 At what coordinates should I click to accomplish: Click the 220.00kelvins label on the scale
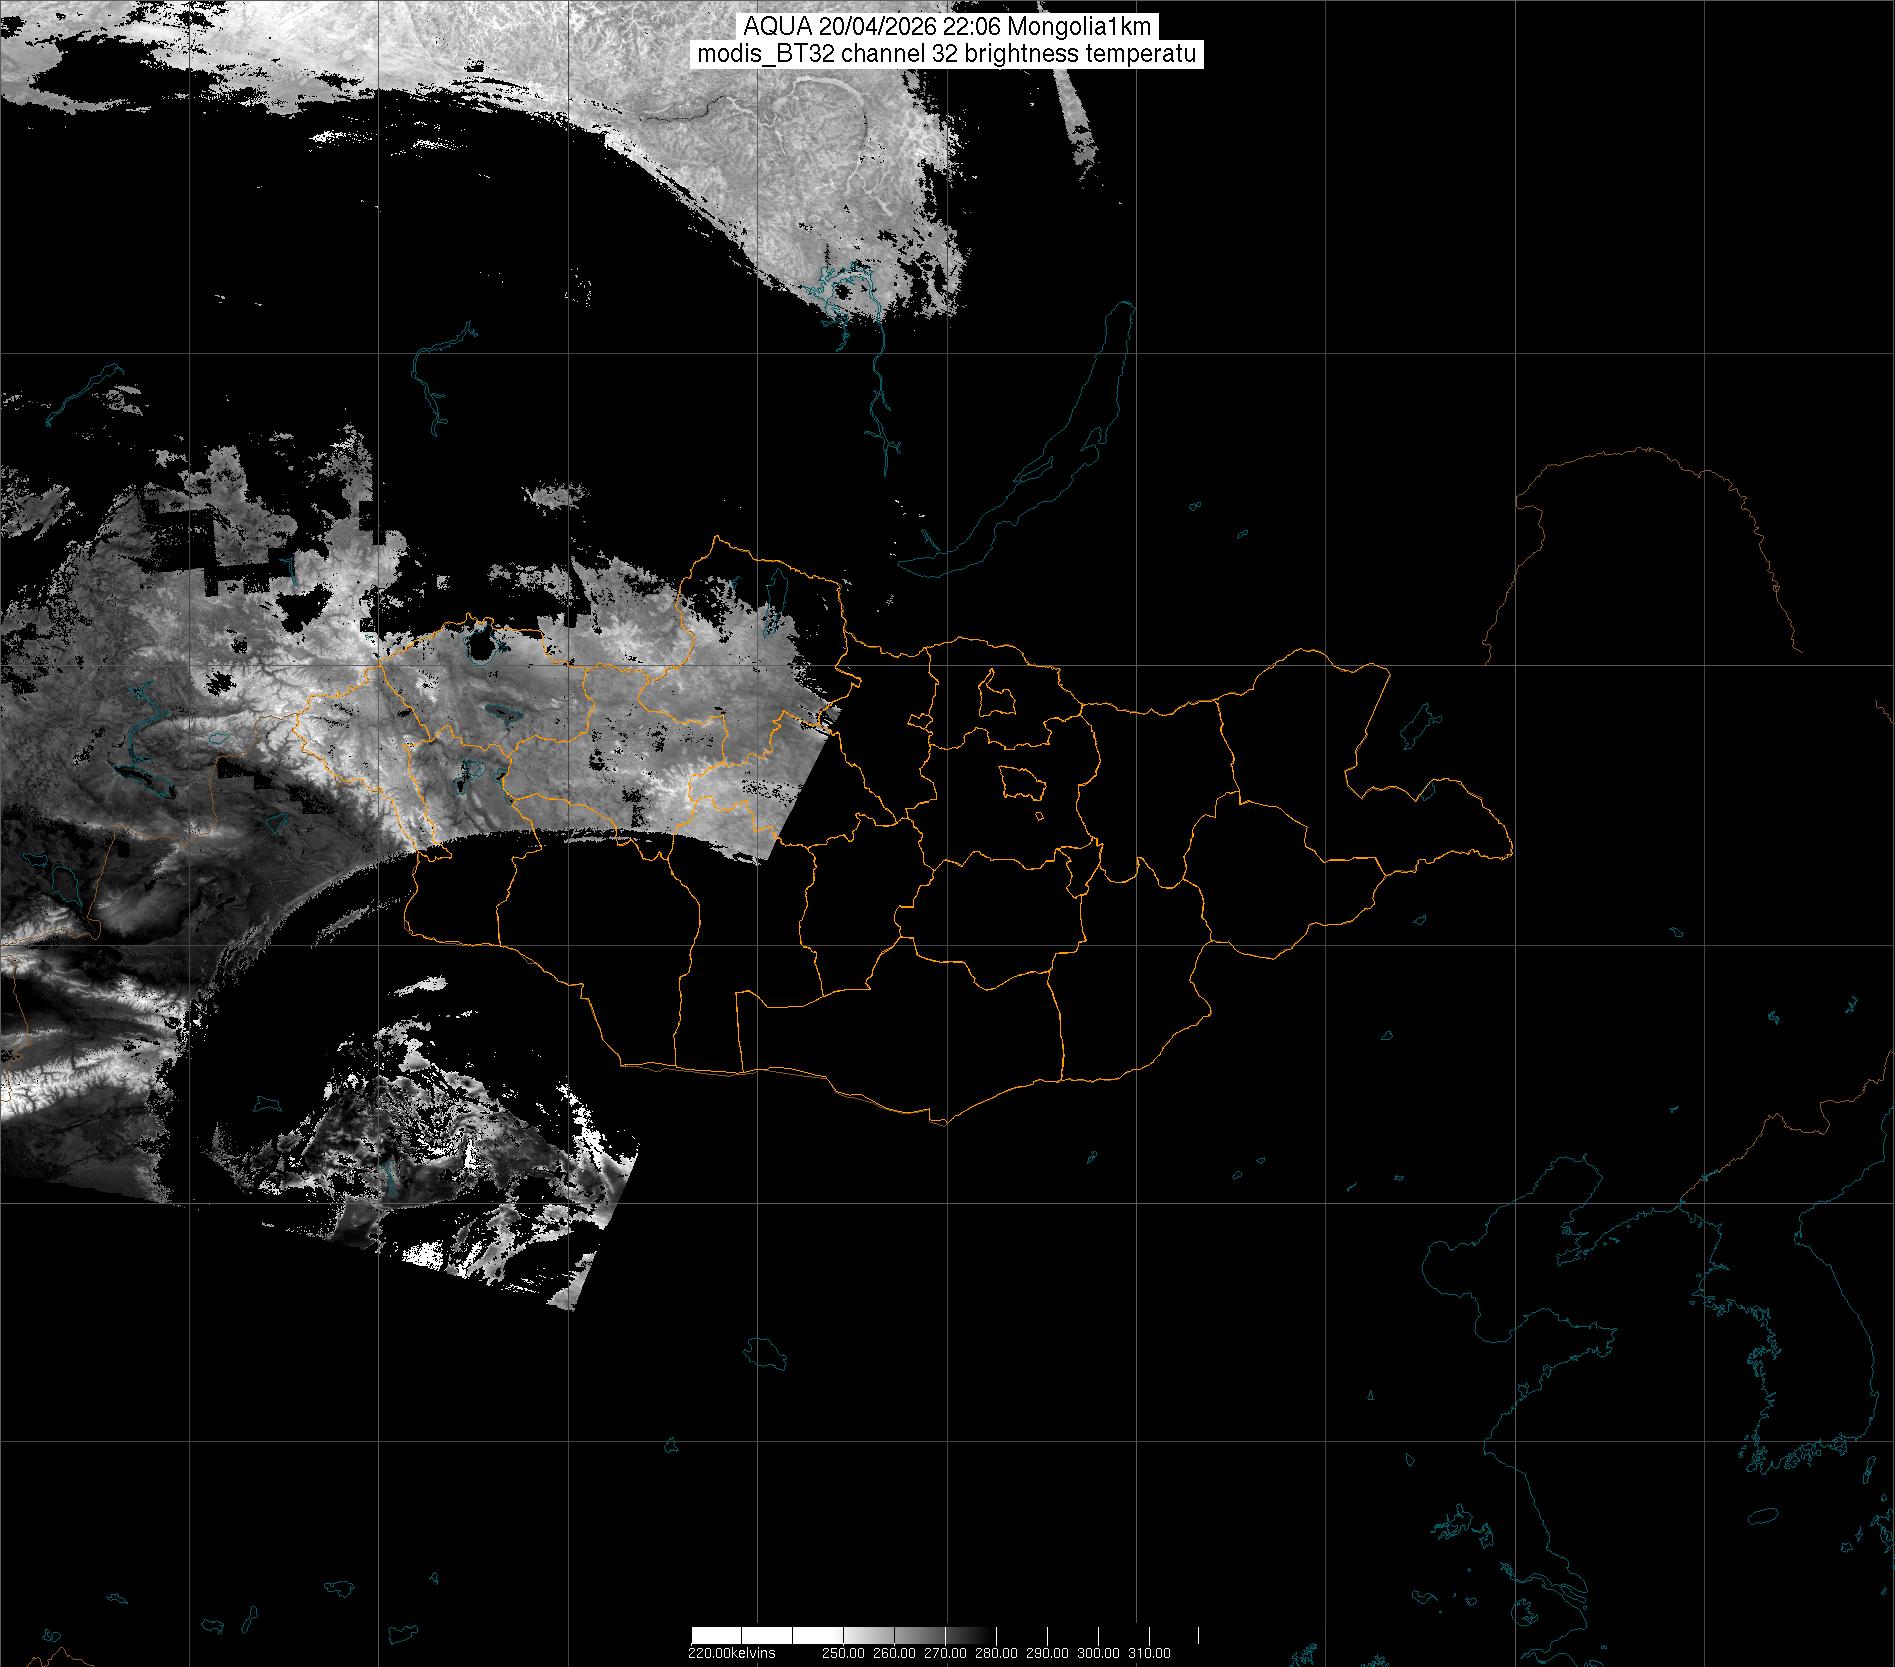(731, 1653)
